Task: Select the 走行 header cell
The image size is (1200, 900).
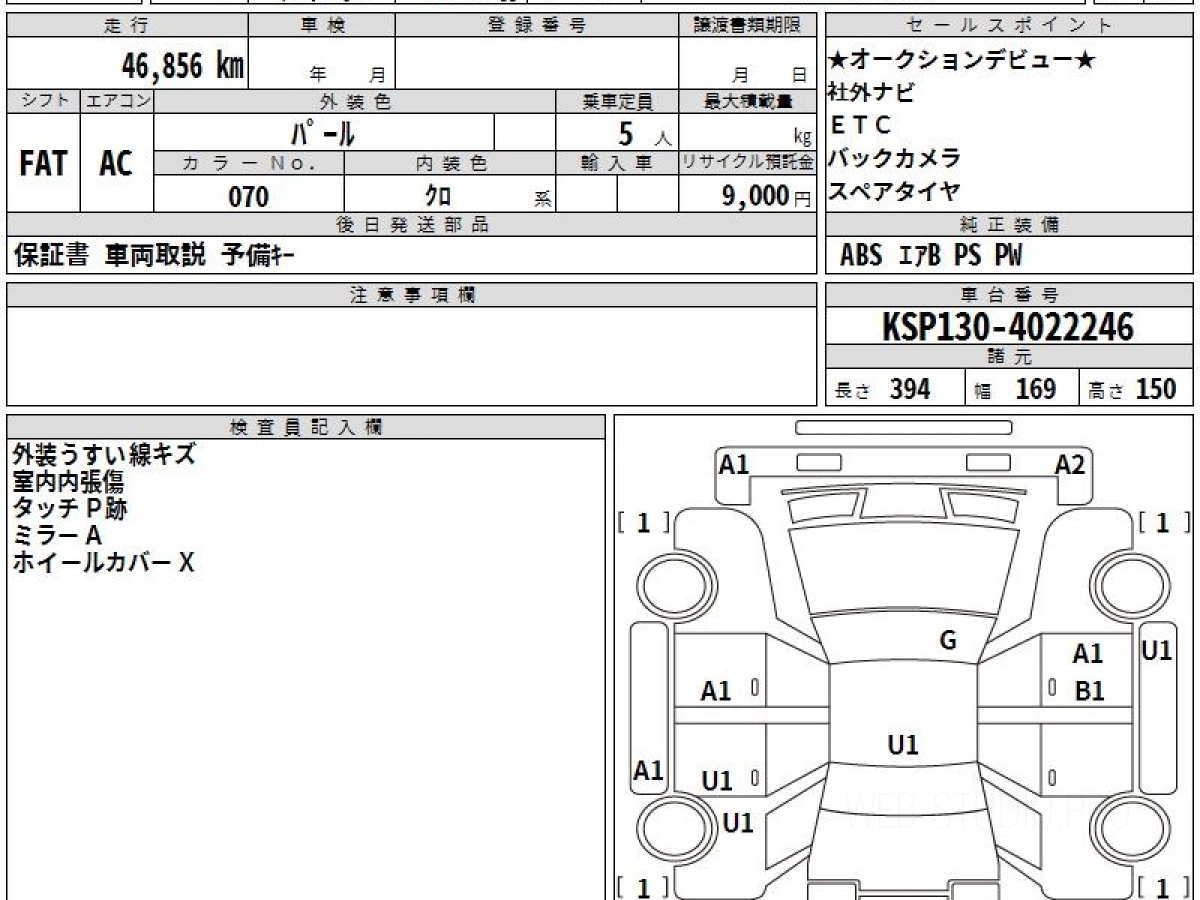Action: click(126, 26)
